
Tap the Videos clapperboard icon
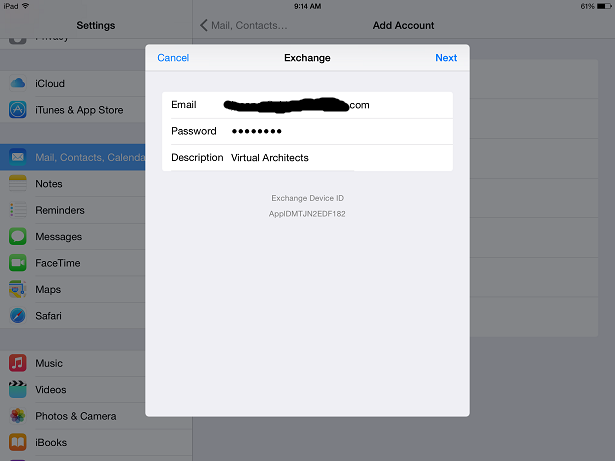point(18,389)
